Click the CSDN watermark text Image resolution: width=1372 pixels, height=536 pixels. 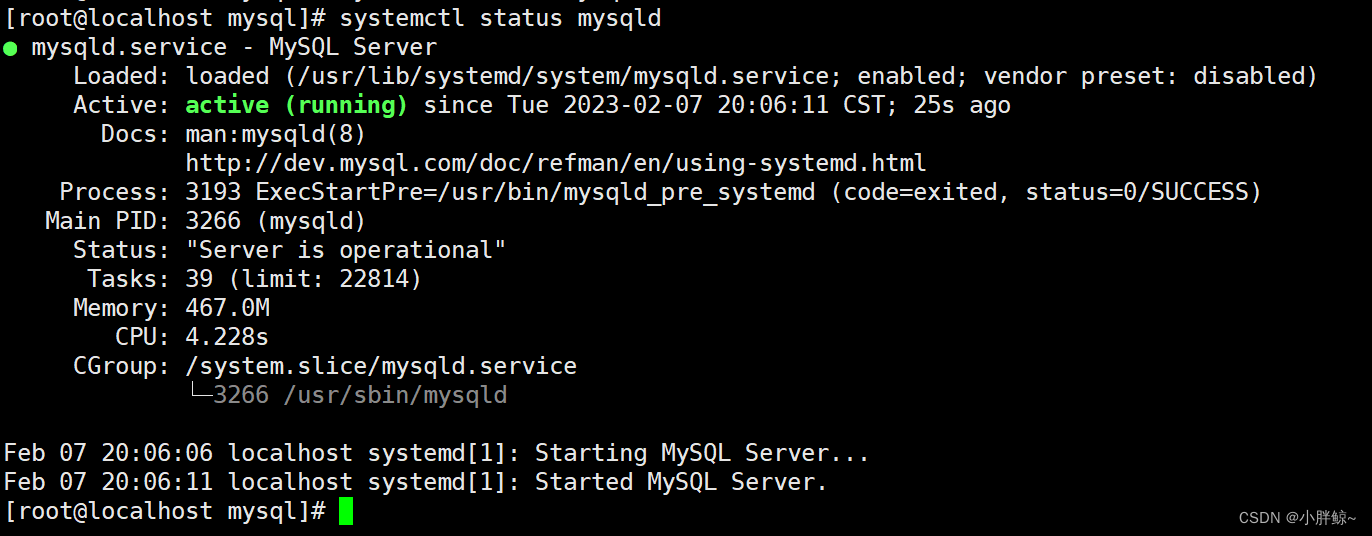tap(1297, 517)
